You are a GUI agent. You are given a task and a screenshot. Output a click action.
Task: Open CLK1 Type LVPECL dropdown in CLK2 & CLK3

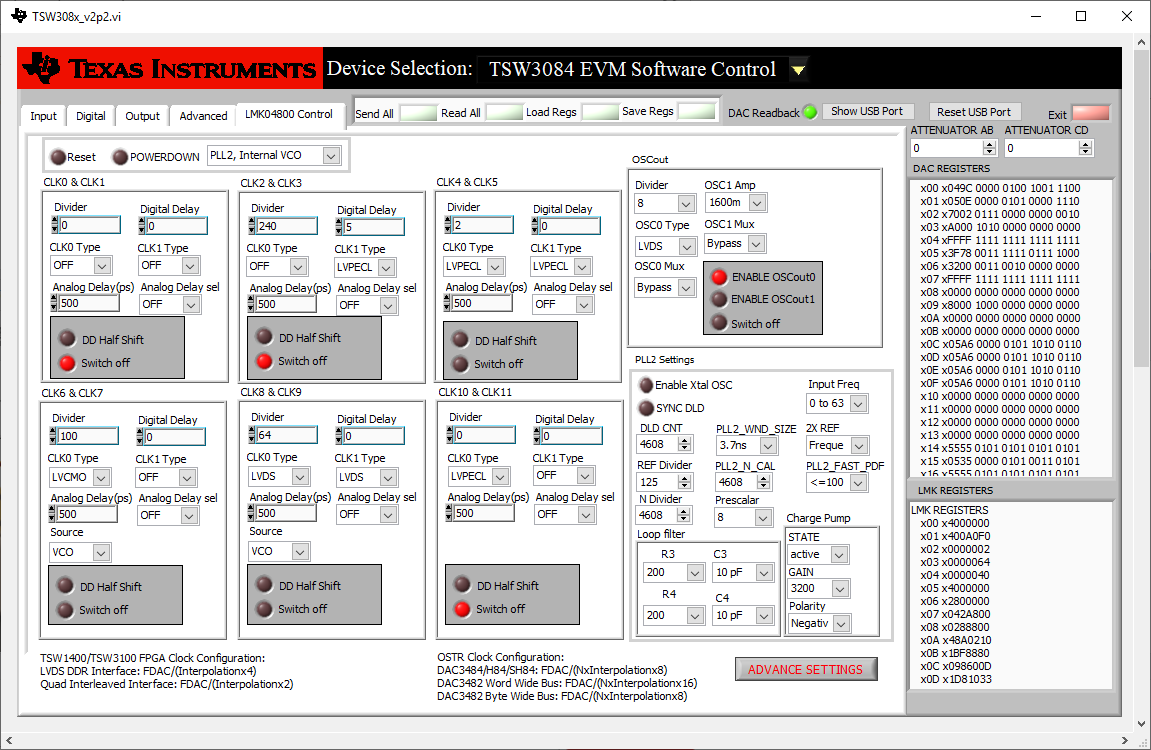387,267
